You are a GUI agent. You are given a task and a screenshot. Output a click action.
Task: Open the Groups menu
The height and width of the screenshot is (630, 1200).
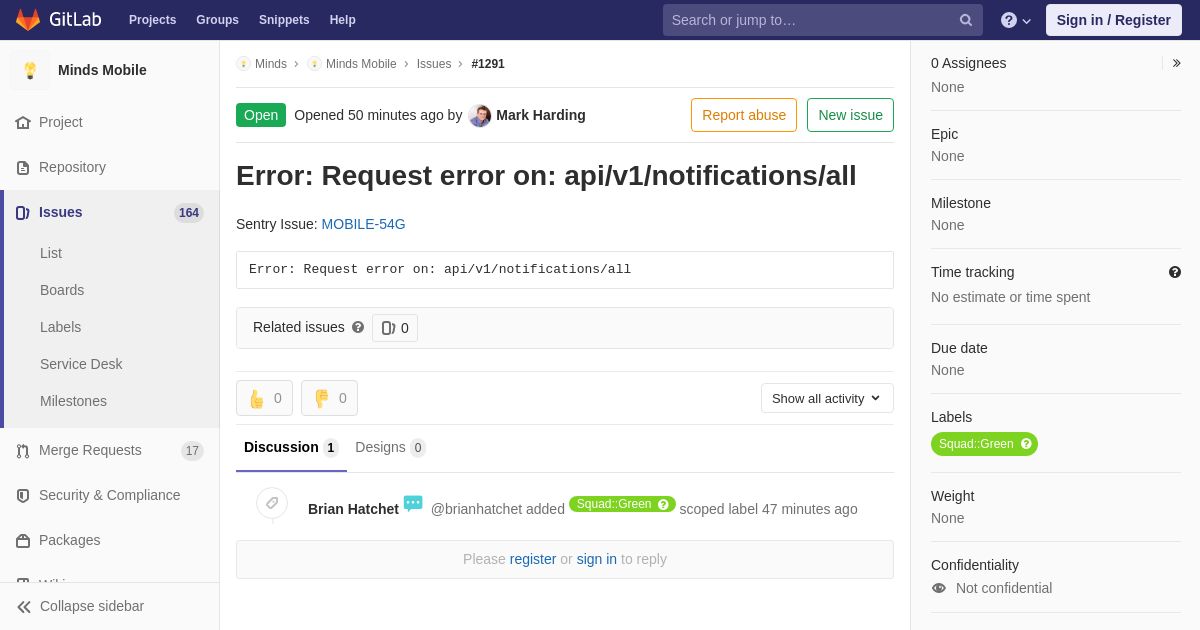(217, 20)
